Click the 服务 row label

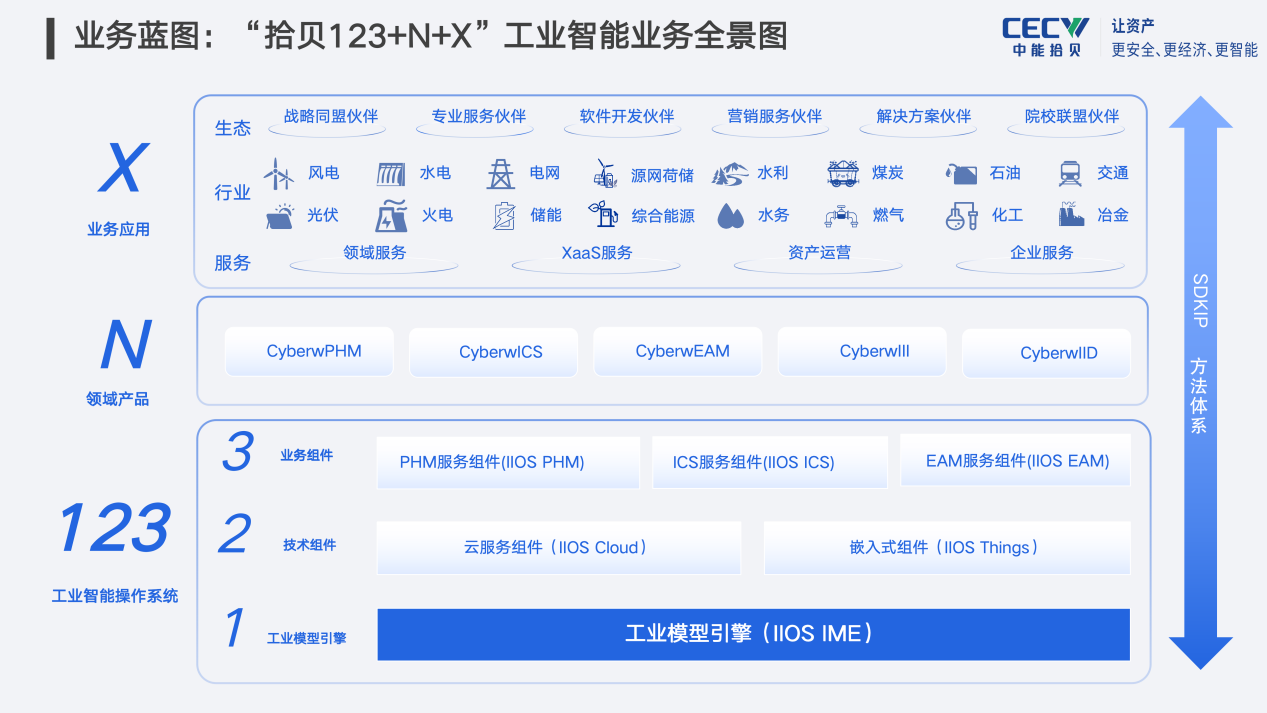point(232,263)
